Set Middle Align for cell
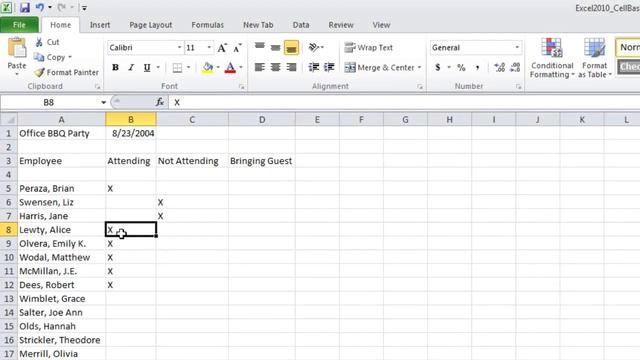Screen dimensions: 640x360 tap(276, 47)
